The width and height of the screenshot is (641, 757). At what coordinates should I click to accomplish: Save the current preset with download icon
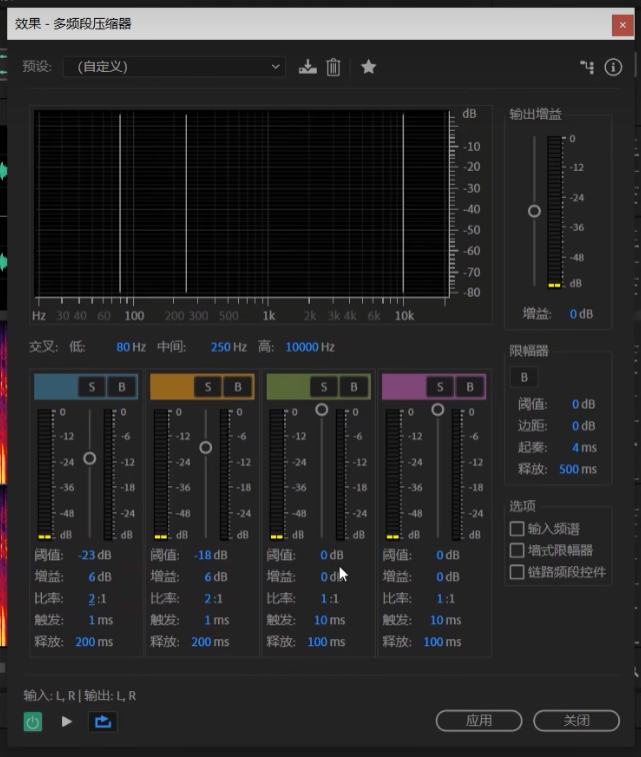pos(307,67)
